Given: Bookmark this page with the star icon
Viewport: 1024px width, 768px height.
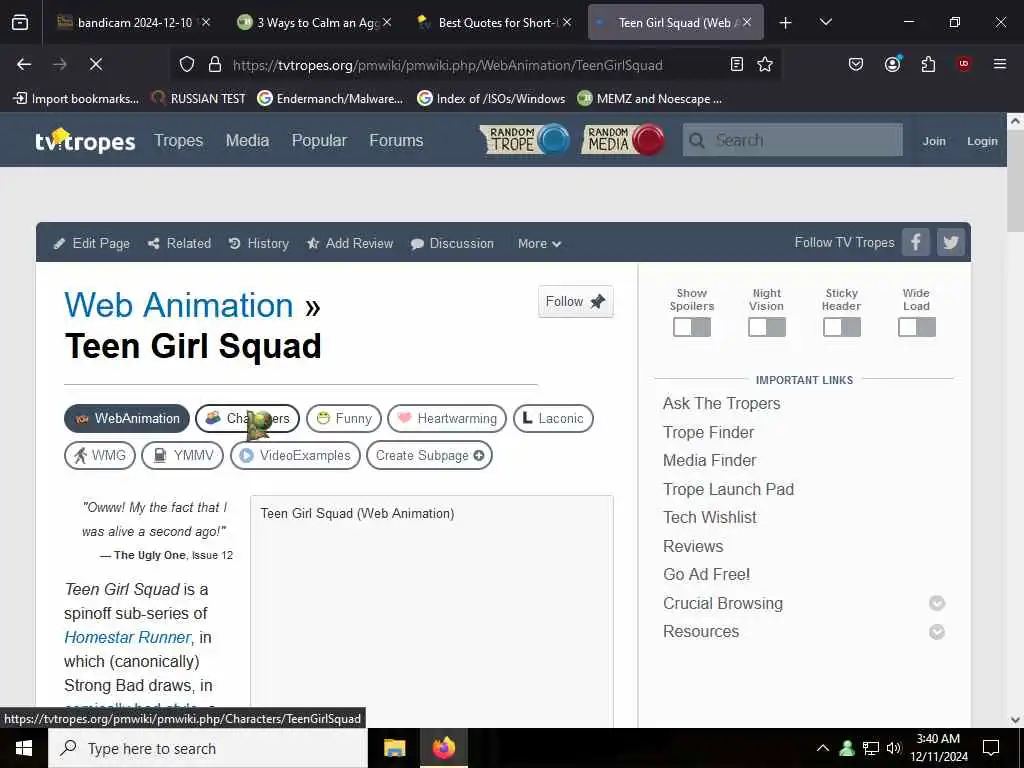Looking at the screenshot, I should click(x=765, y=64).
